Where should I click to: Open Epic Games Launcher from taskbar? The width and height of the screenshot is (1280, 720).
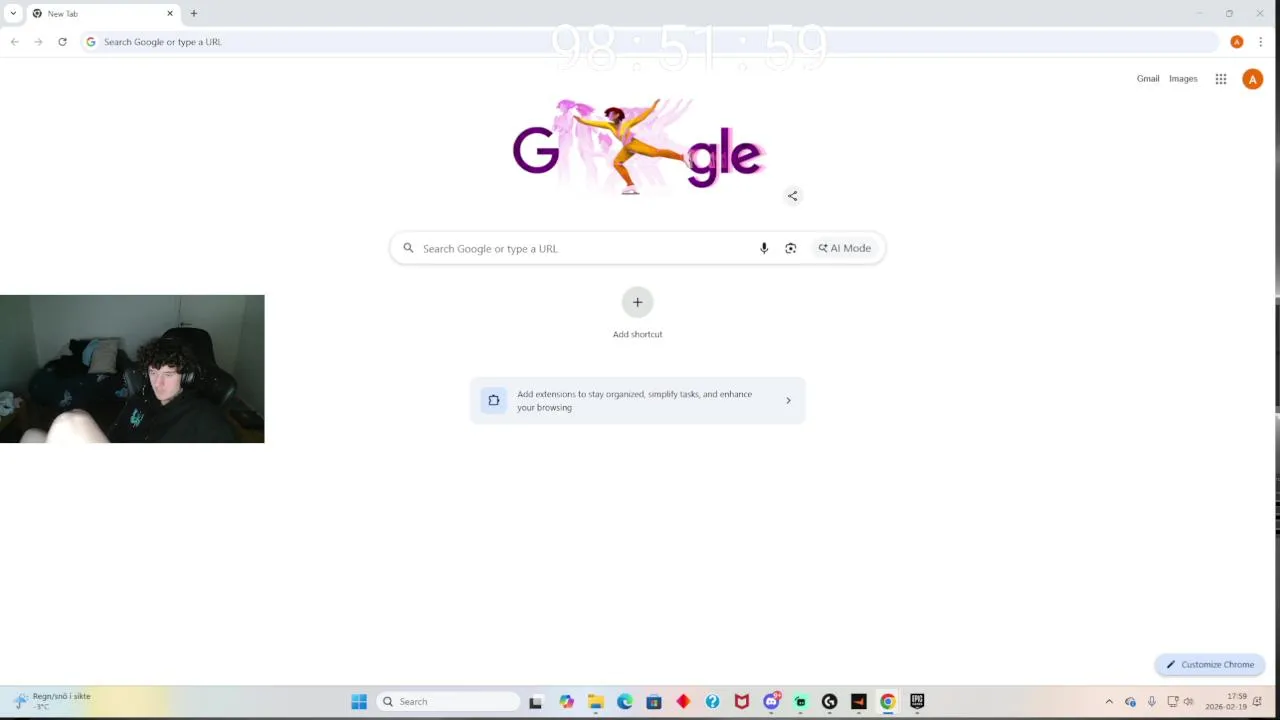click(917, 702)
